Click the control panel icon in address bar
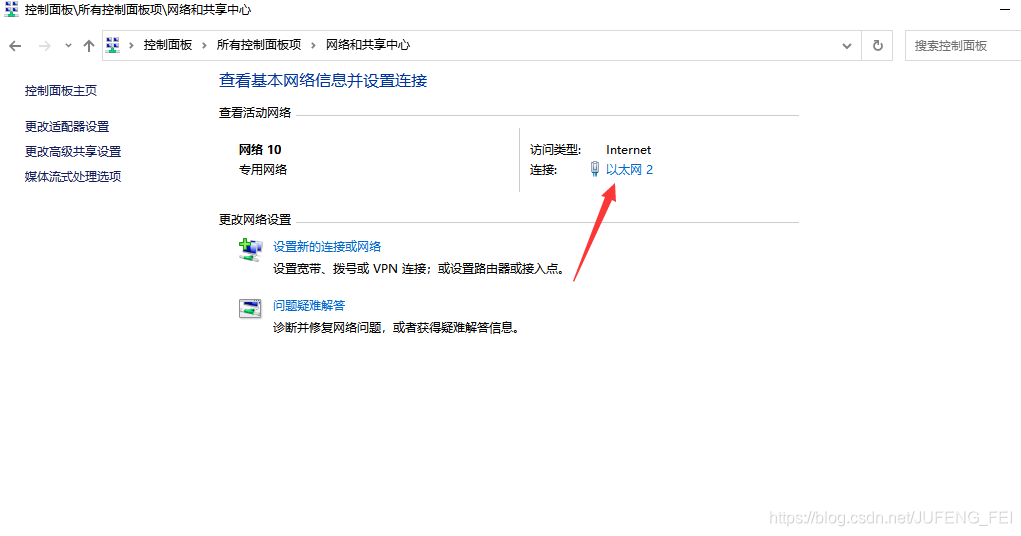This screenshot has width=1021, height=536. pos(113,45)
